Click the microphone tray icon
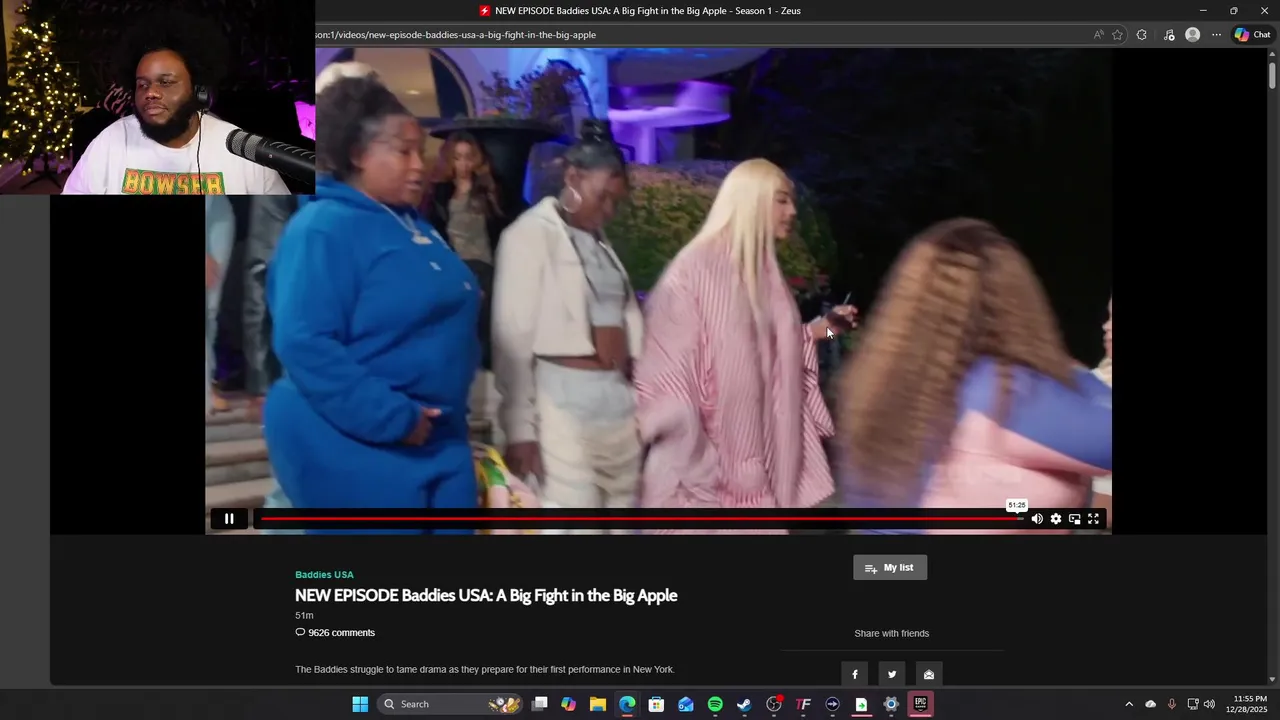Screen dimensions: 1280x720 click(1171, 704)
